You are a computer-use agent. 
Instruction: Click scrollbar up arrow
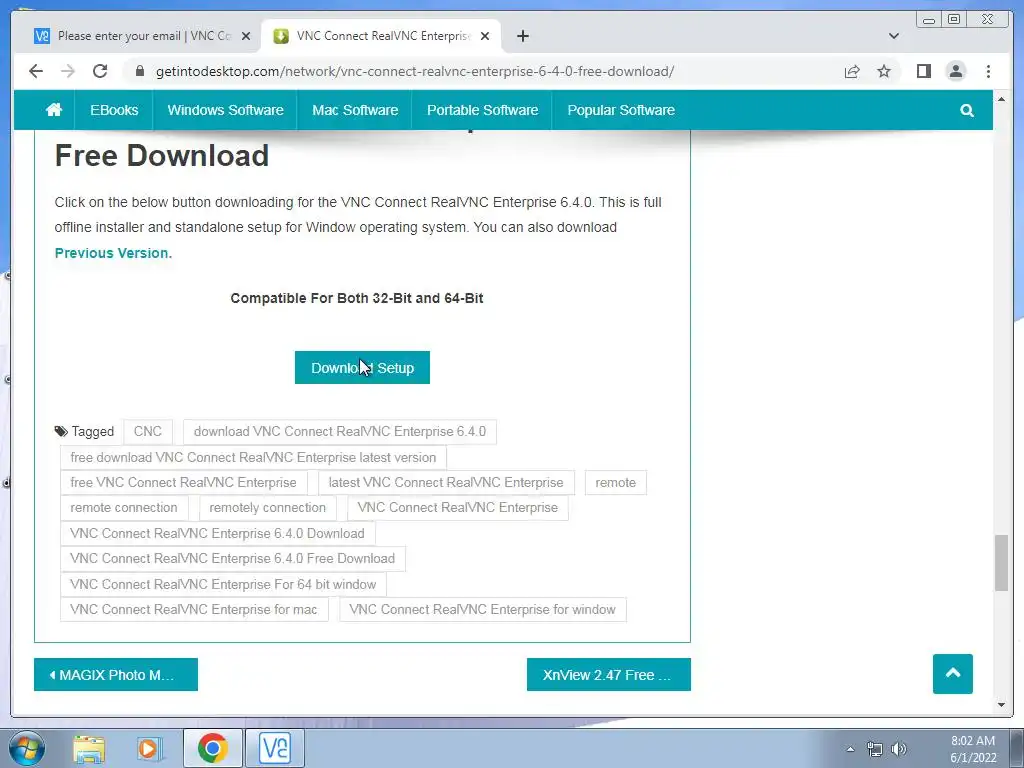(1001, 99)
